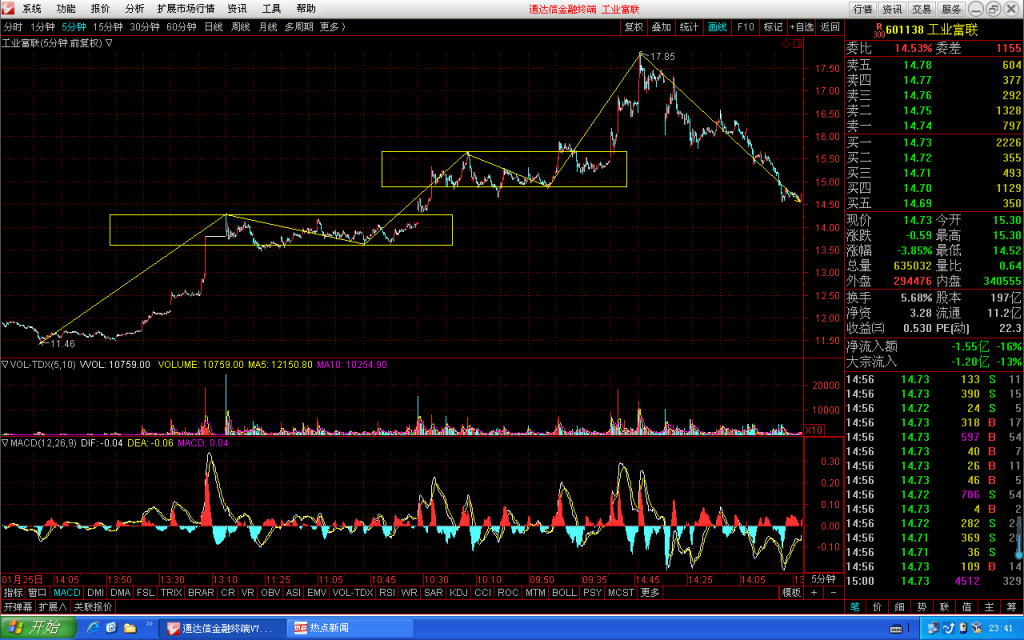Click the minus zoom button on indicator bar

coord(833,592)
